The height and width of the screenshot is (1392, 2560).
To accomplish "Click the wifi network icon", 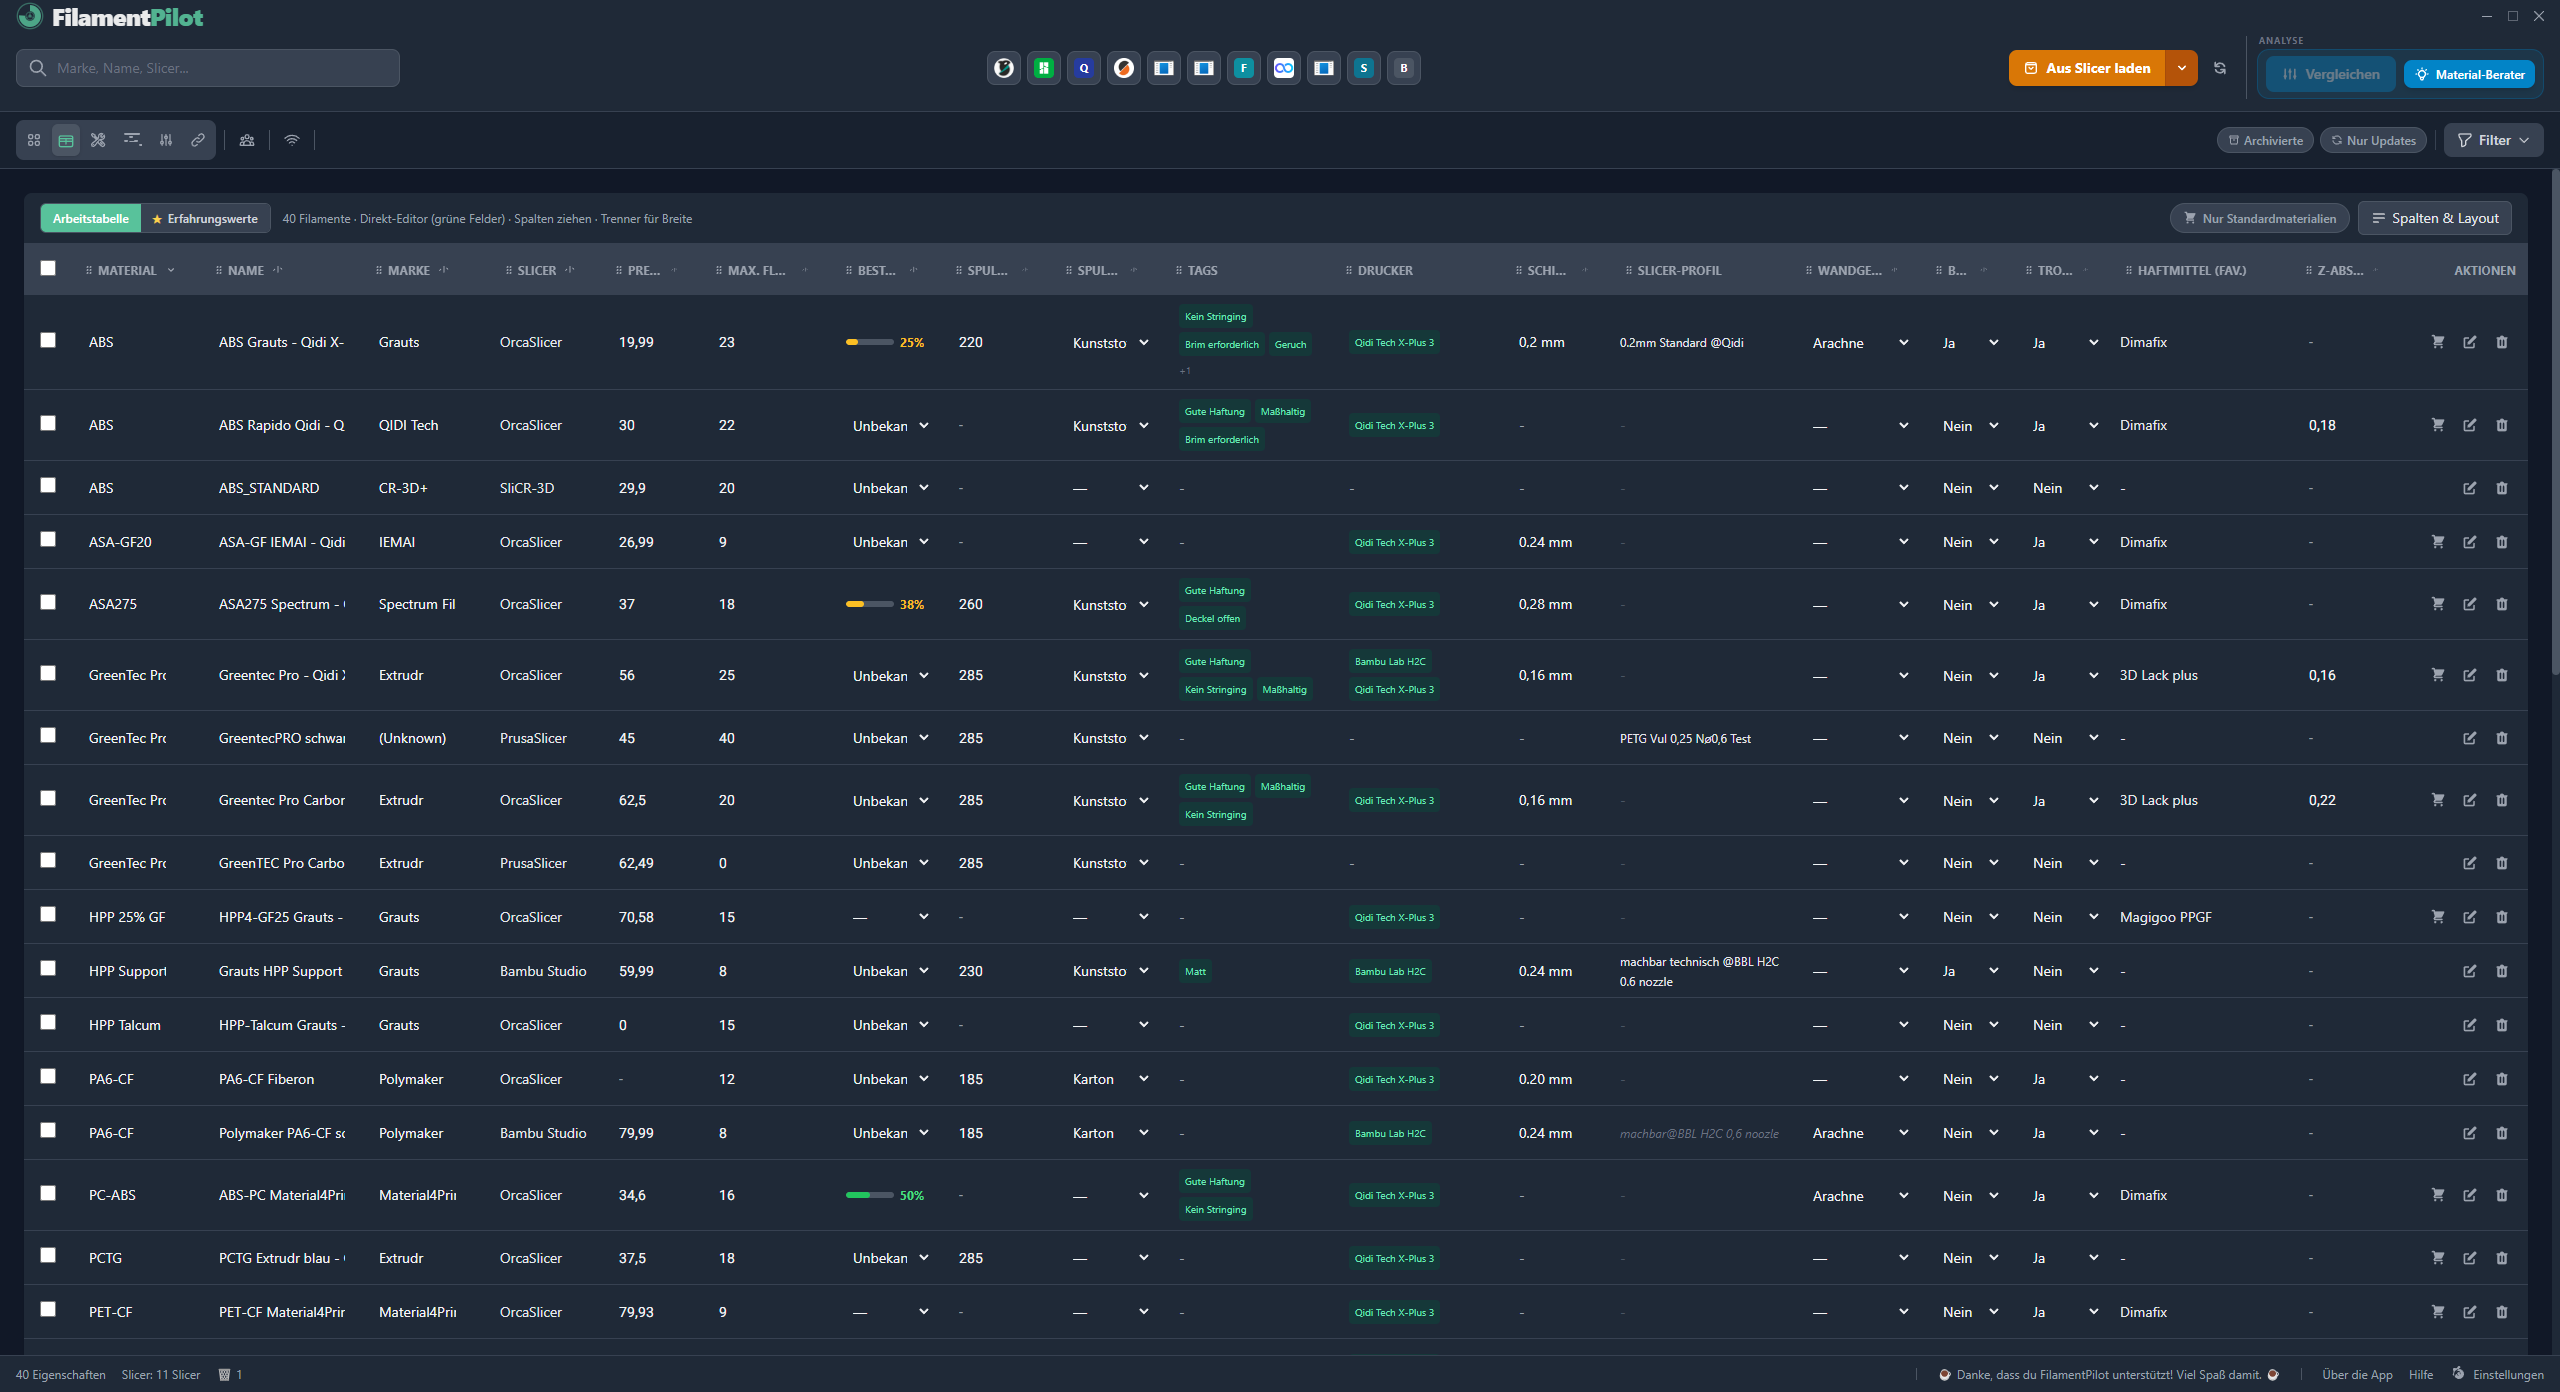I will [292, 140].
